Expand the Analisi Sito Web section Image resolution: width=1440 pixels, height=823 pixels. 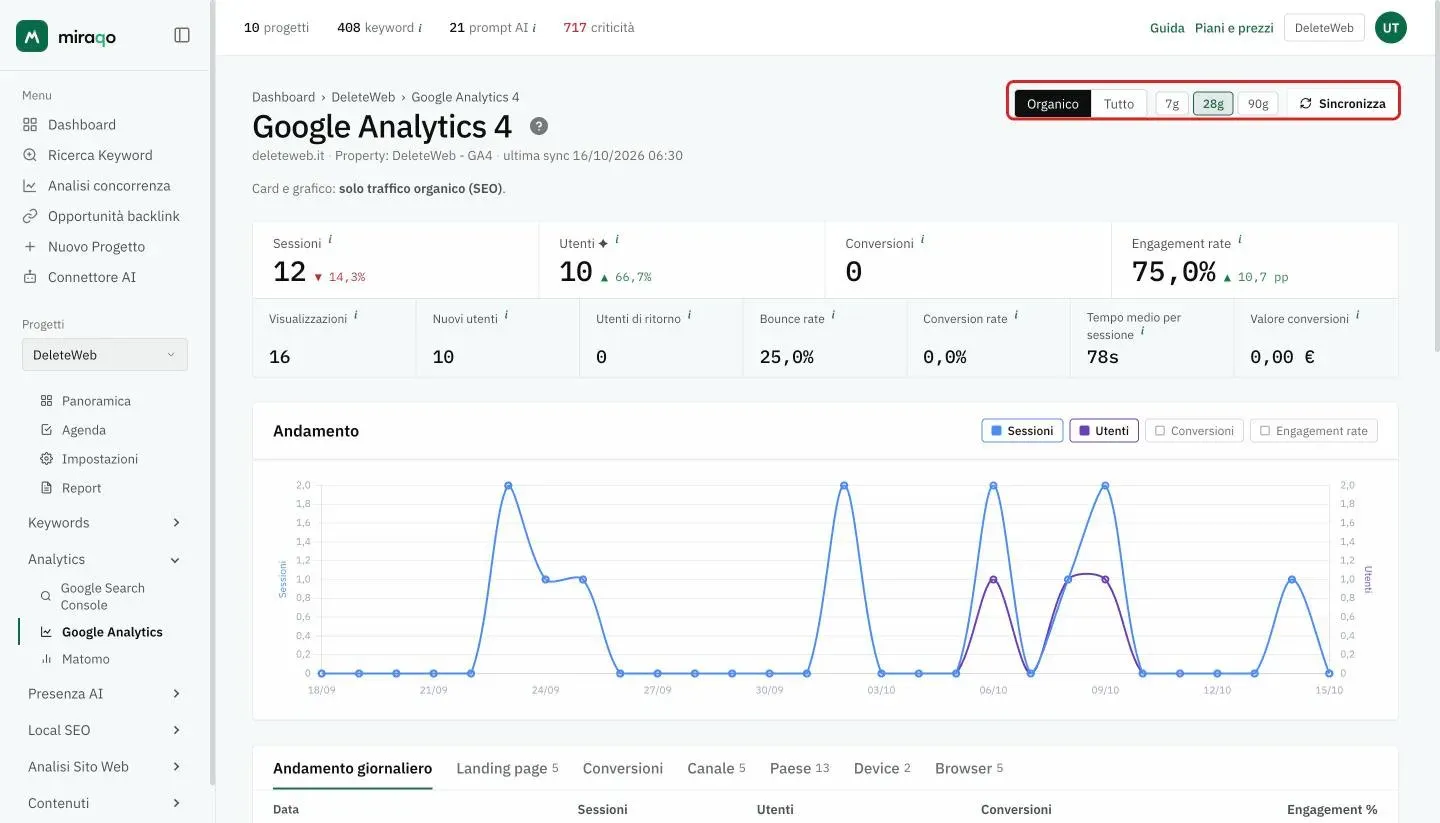point(105,767)
